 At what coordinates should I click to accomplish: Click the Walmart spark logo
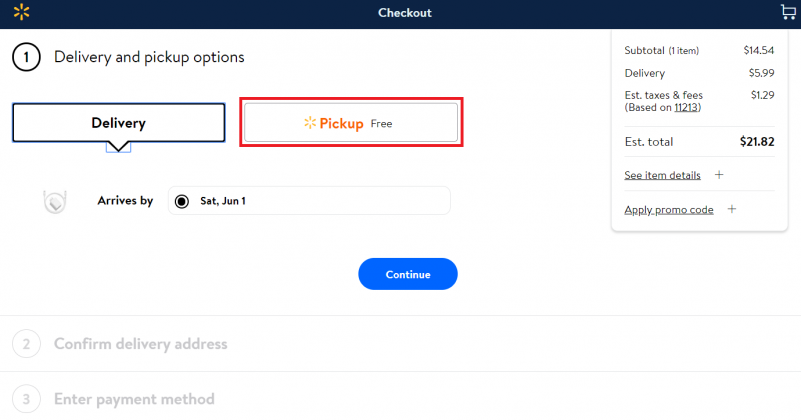21,12
